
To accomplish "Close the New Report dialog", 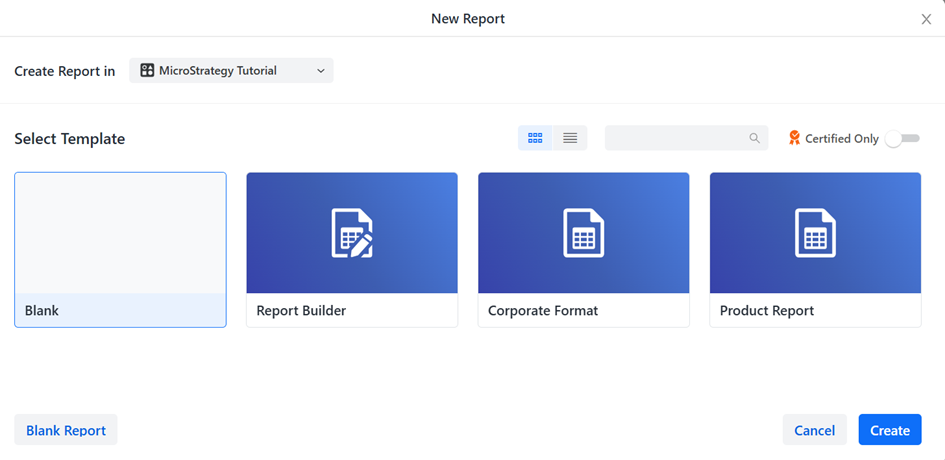I will 926,19.
